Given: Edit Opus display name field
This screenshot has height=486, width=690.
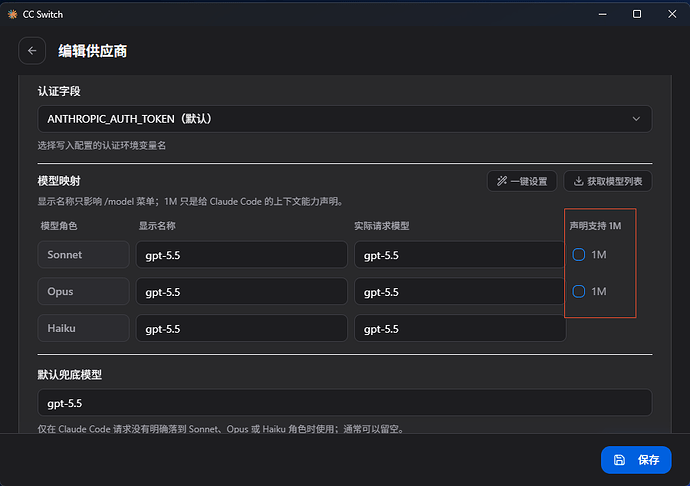Looking at the screenshot, I should (242, 291).
